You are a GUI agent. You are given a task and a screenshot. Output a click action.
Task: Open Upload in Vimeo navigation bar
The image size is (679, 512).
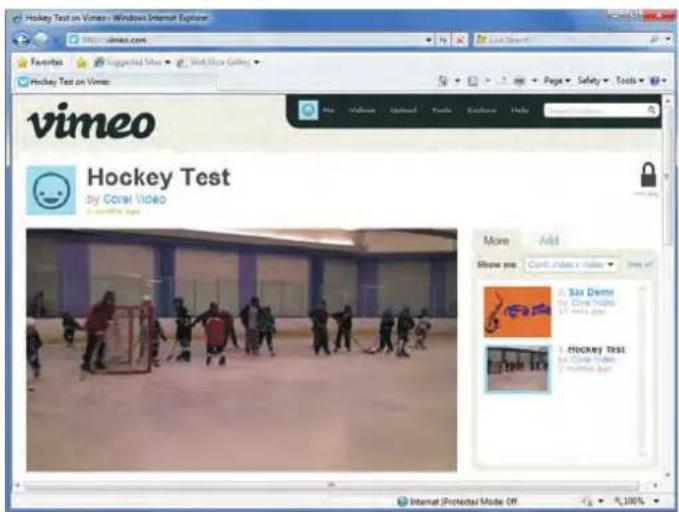click(x=403, y=110)
